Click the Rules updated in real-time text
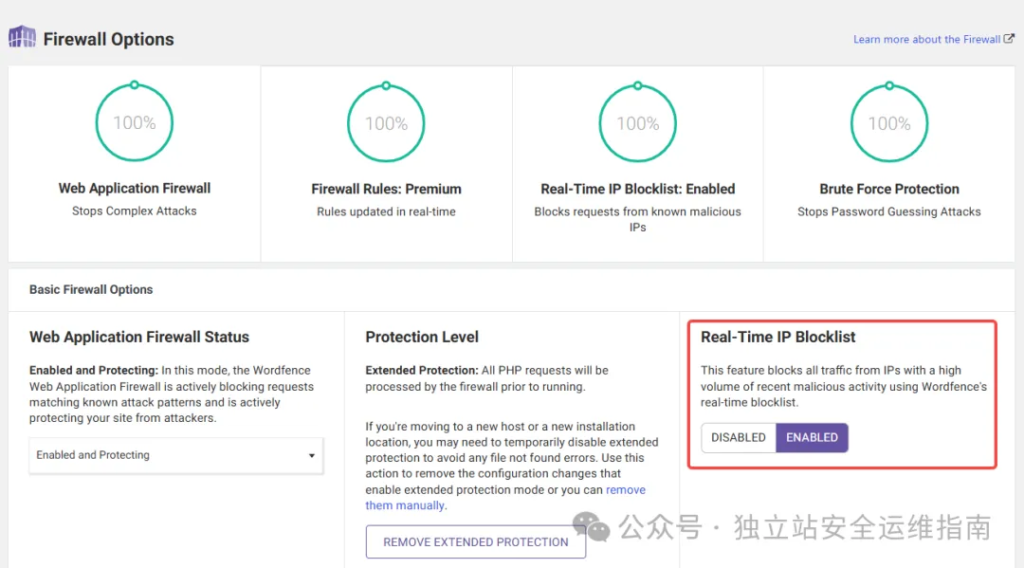This screenshot has width=1024, height=568. coord(386,212)
